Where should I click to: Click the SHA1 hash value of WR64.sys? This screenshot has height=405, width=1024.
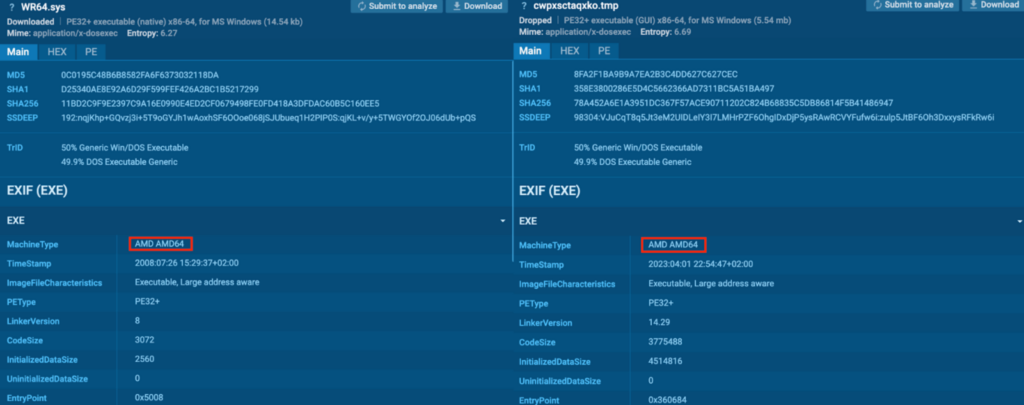[159, 89]
